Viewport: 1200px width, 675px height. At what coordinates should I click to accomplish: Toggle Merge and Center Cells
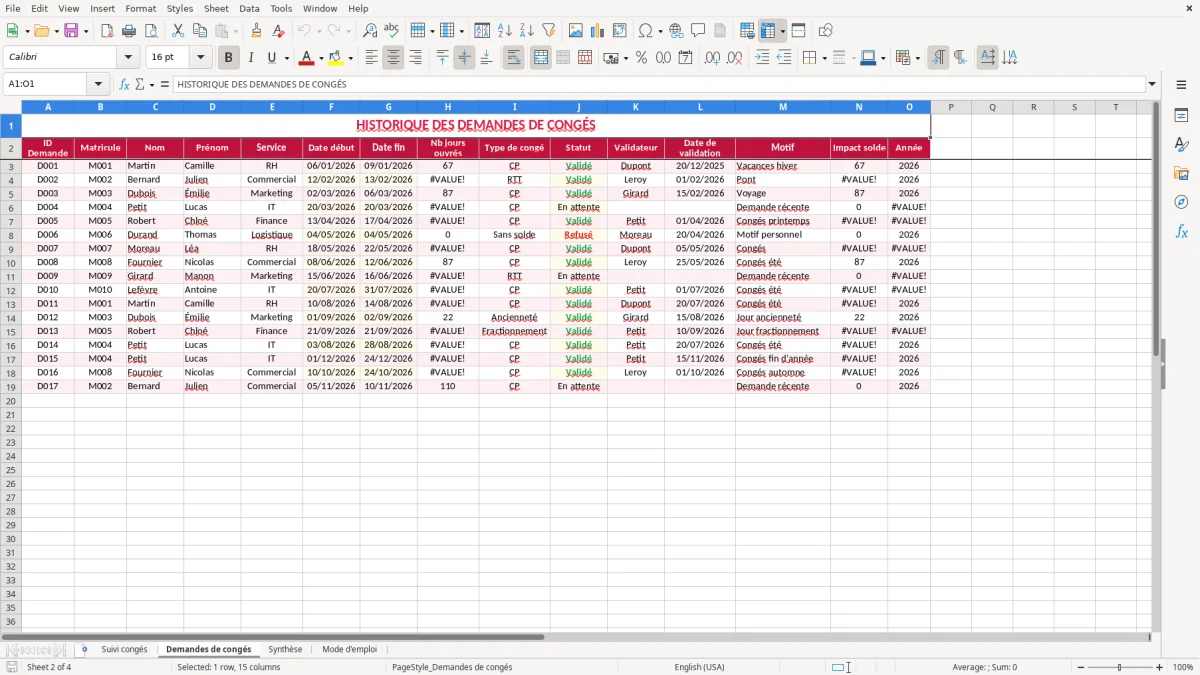pyautogui.click(x=540, y=58)
